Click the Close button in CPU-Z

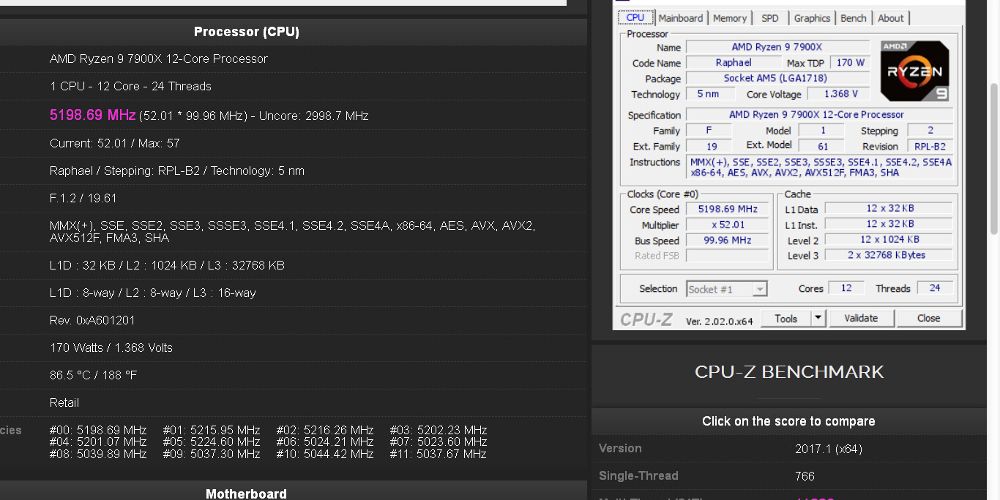coord(929,318)
